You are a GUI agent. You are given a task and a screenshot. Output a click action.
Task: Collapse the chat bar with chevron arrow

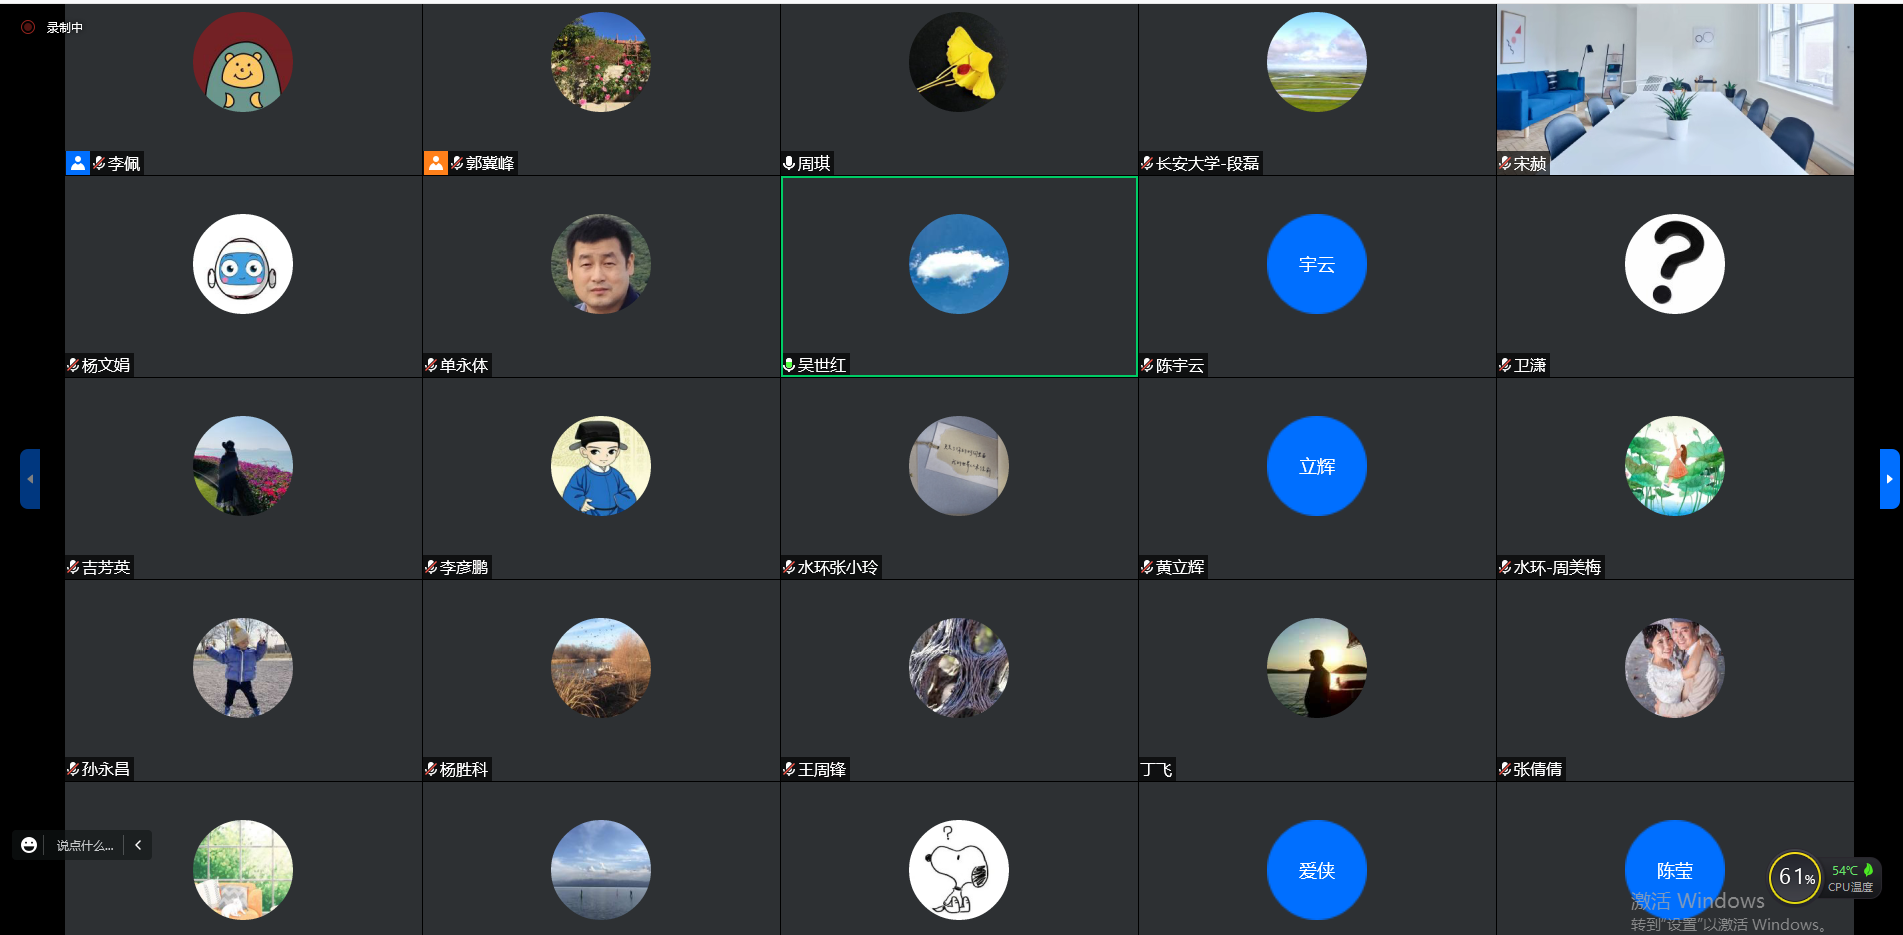(138, 845)
